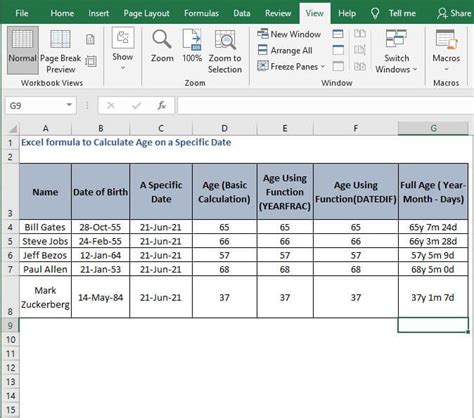Click Zoom to Selection

pos(225,52)
